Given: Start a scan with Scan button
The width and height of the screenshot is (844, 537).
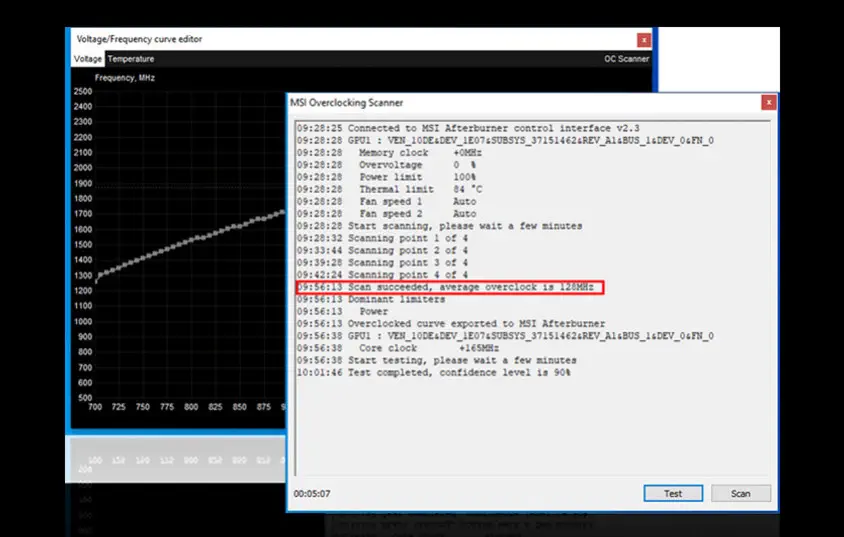Looking at the screenshot, I should point(740,493).
